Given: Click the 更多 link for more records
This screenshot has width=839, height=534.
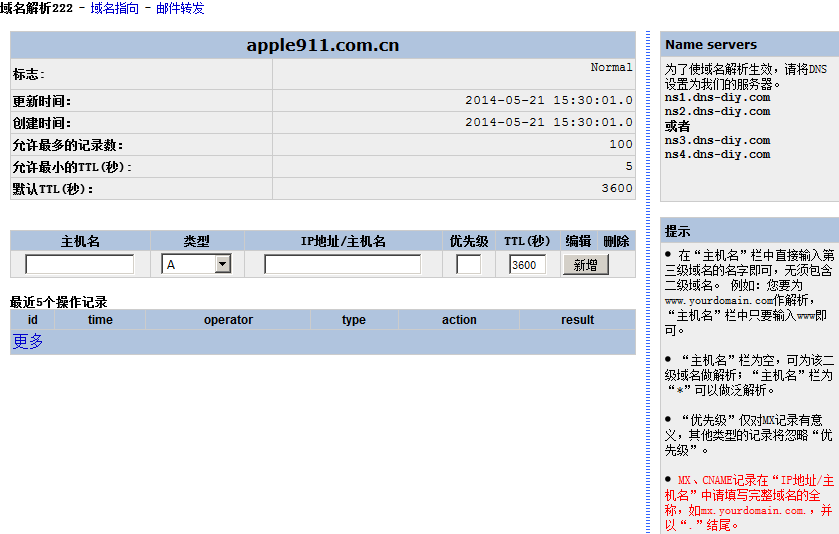Looking at the screenshot, I should (28, 341).
